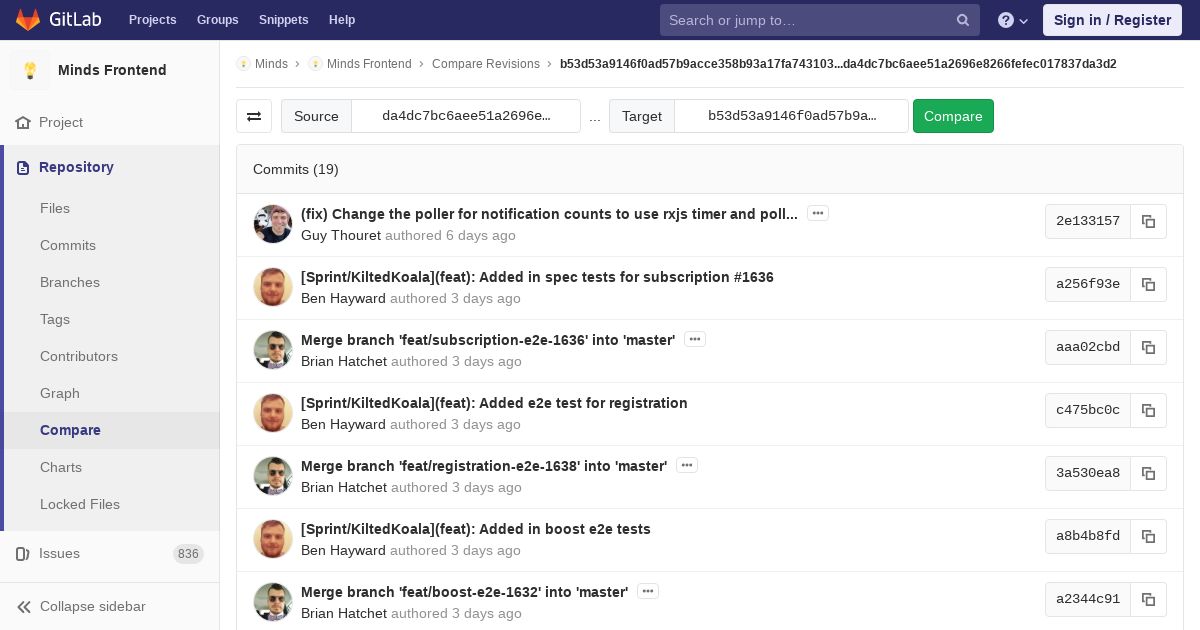Go to Files in the sidebar
The height and width of the screenshot is (630, 1200).
coord(55,208)
